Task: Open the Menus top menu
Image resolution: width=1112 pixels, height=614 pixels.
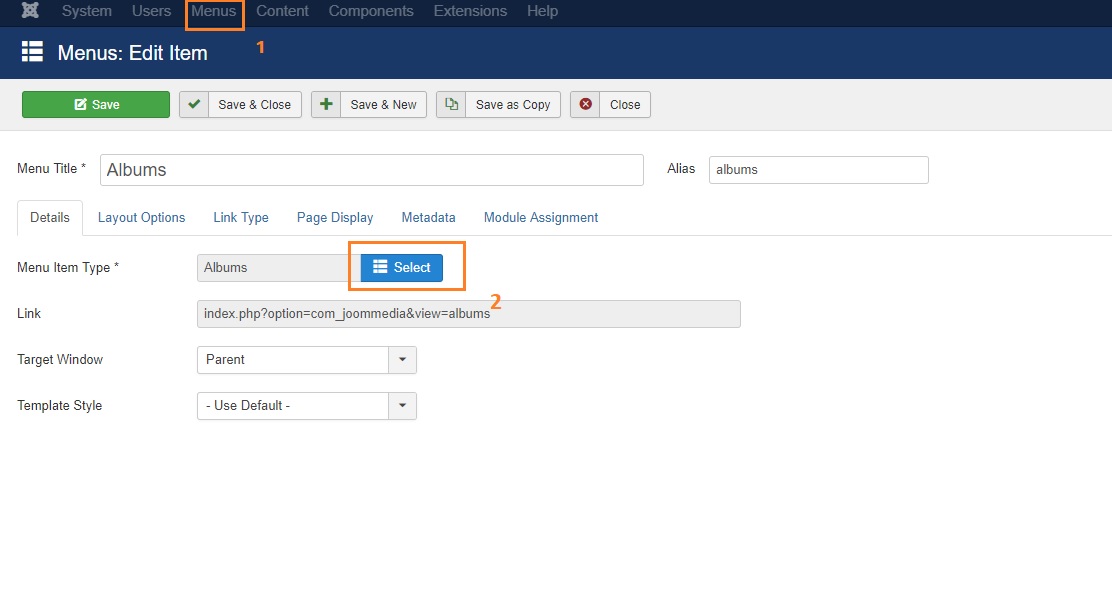Action: (x=214, y=11)
